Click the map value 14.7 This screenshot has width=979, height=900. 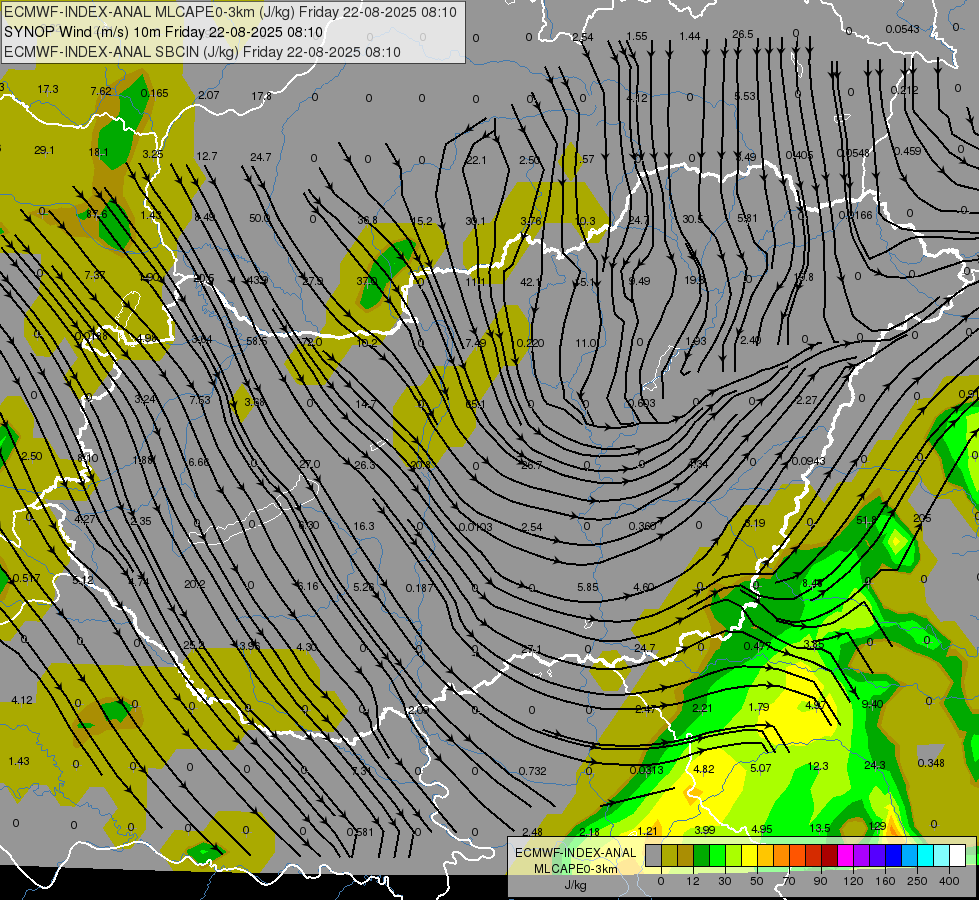pos(365,404)
